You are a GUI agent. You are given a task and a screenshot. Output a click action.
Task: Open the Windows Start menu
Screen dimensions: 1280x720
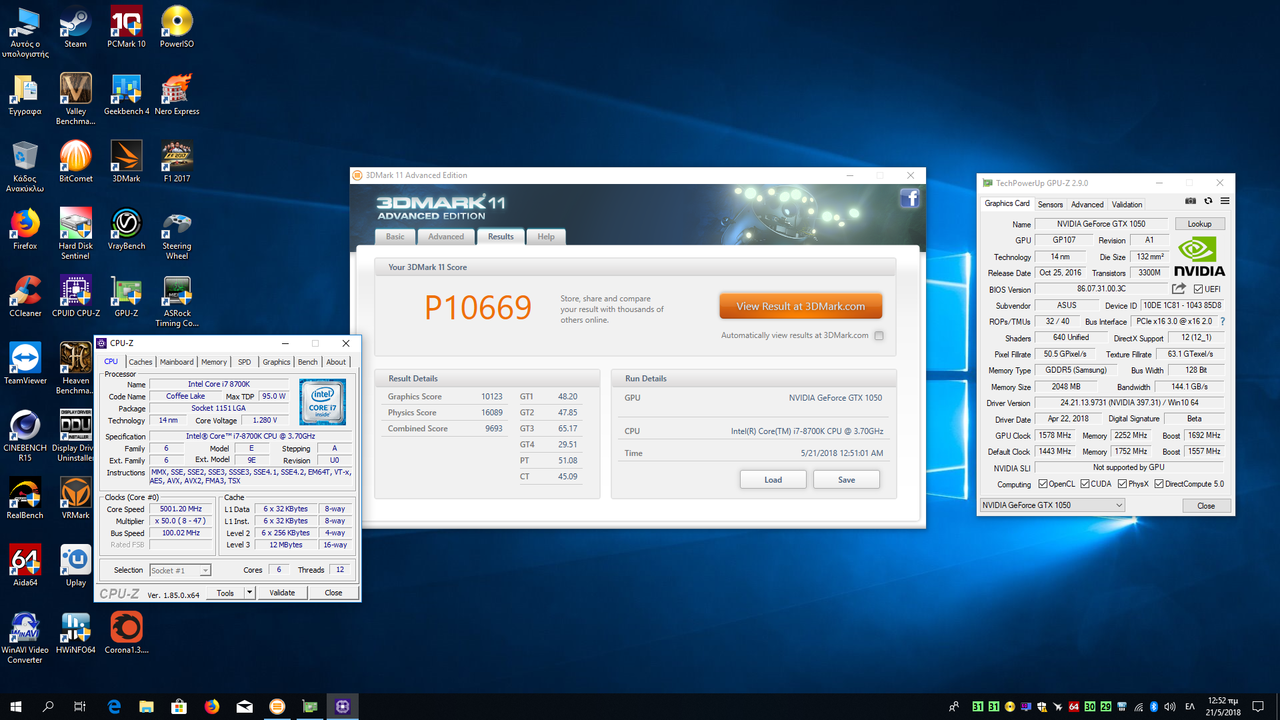click(x=16, y=707)
